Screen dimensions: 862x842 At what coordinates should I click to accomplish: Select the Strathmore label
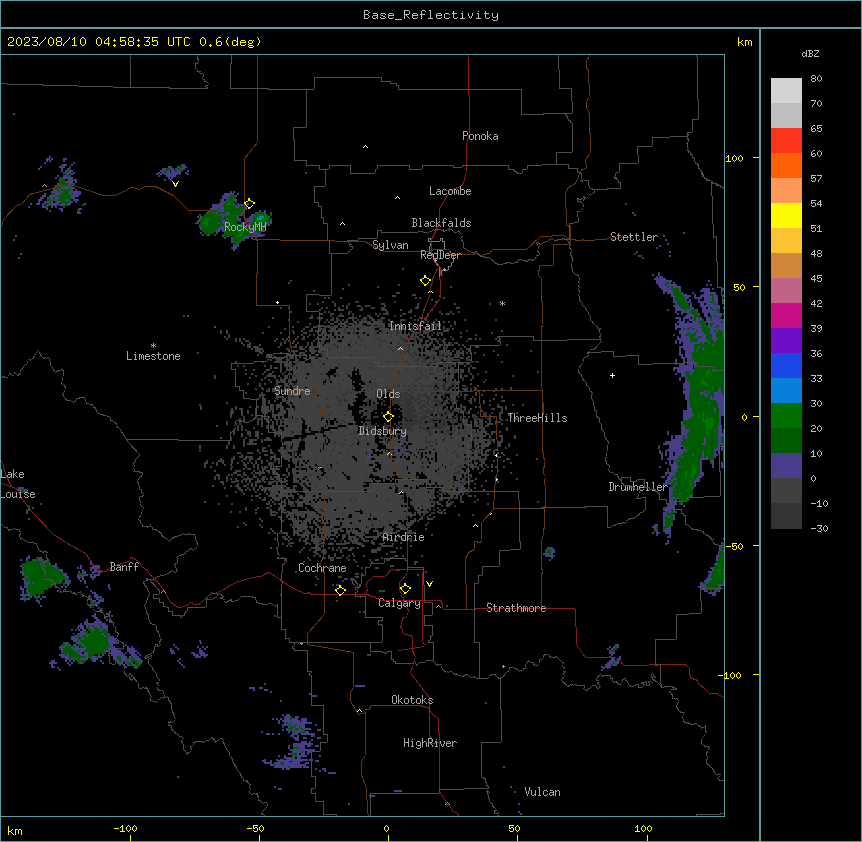coord(516,608)
